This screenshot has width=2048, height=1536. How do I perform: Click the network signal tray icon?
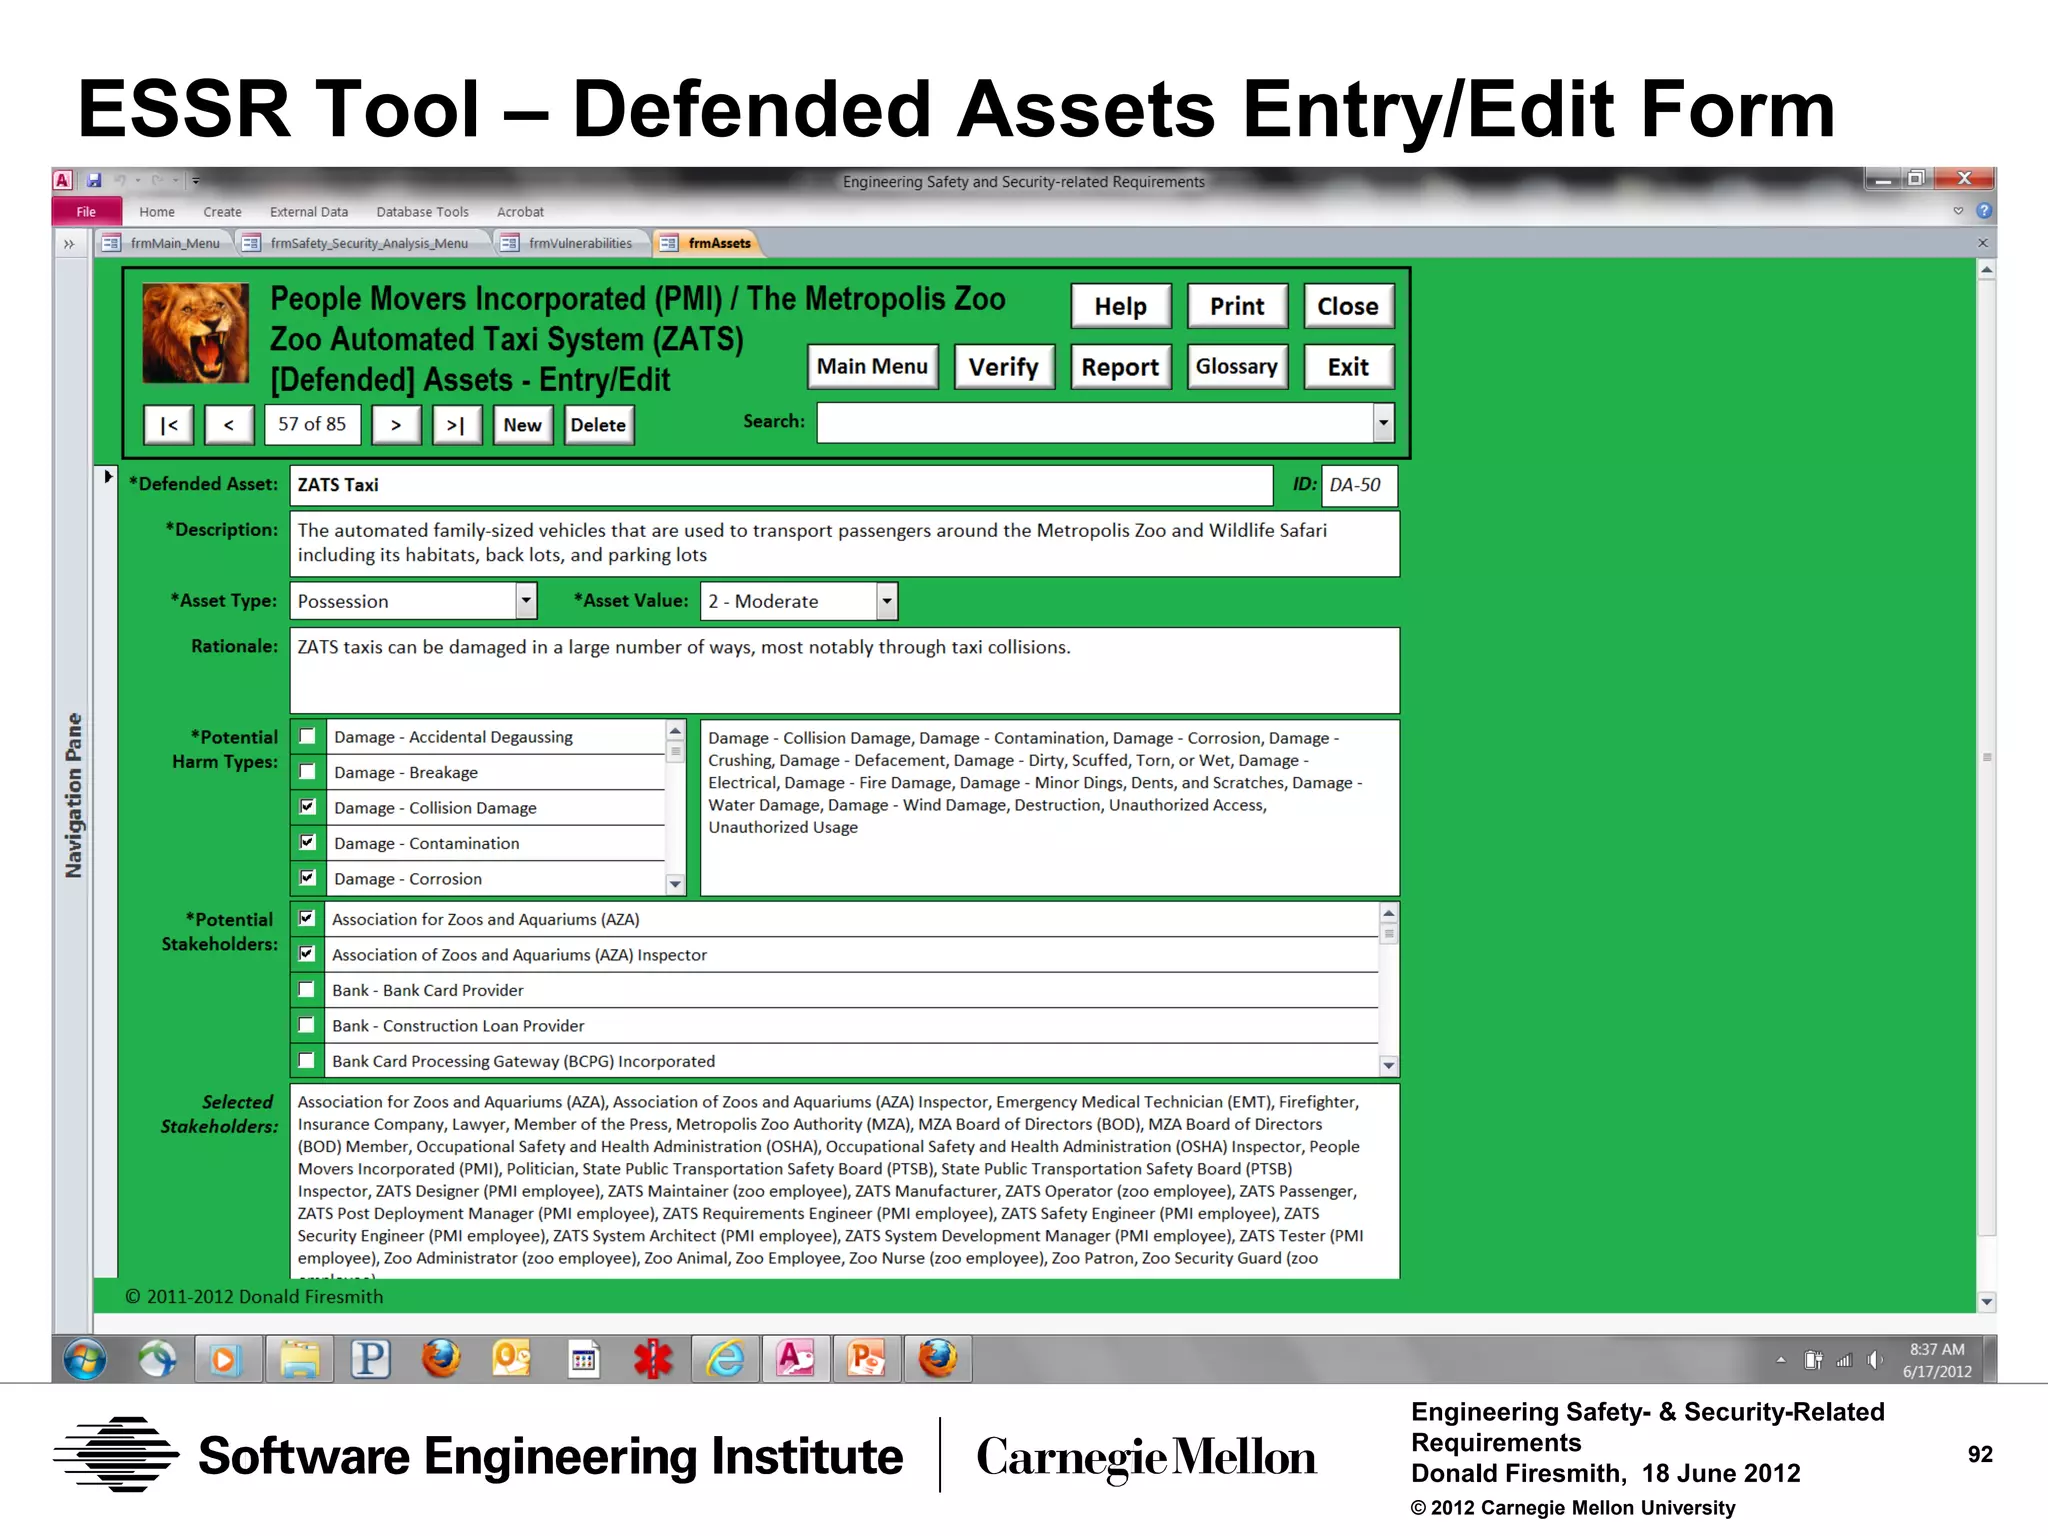point(1844,1360)
